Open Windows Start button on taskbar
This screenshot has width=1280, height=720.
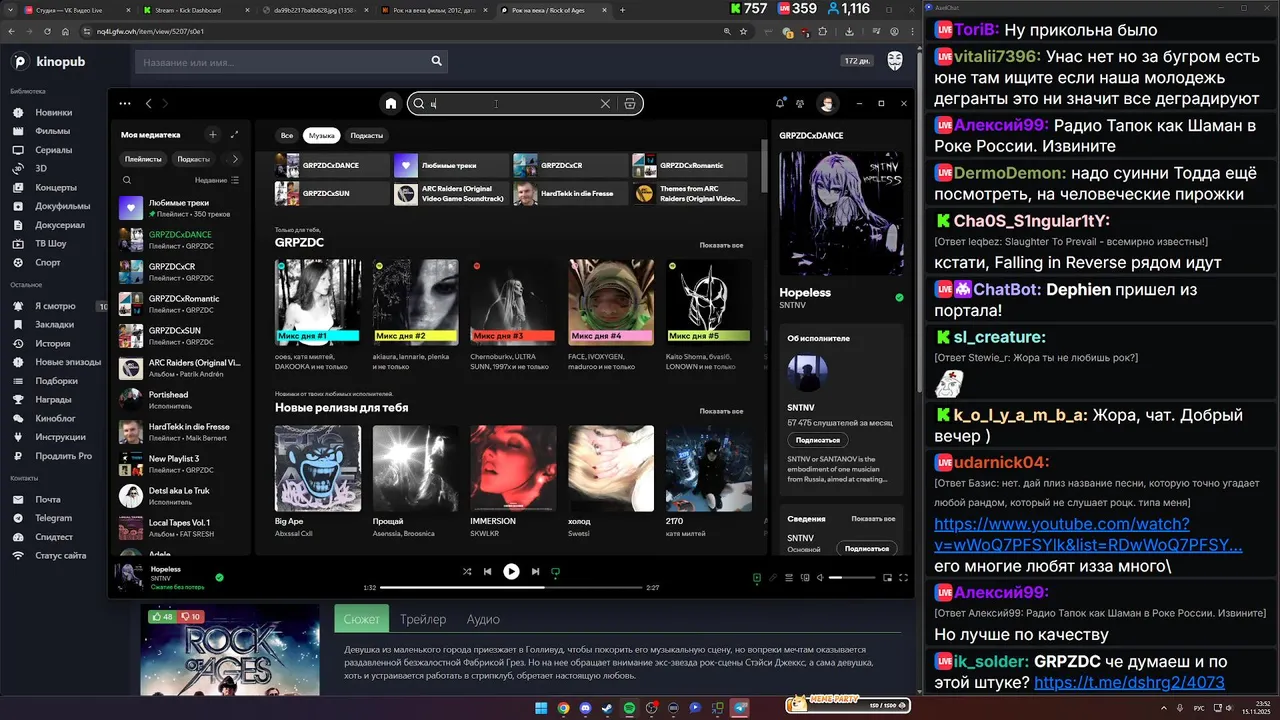pos(541,708)
